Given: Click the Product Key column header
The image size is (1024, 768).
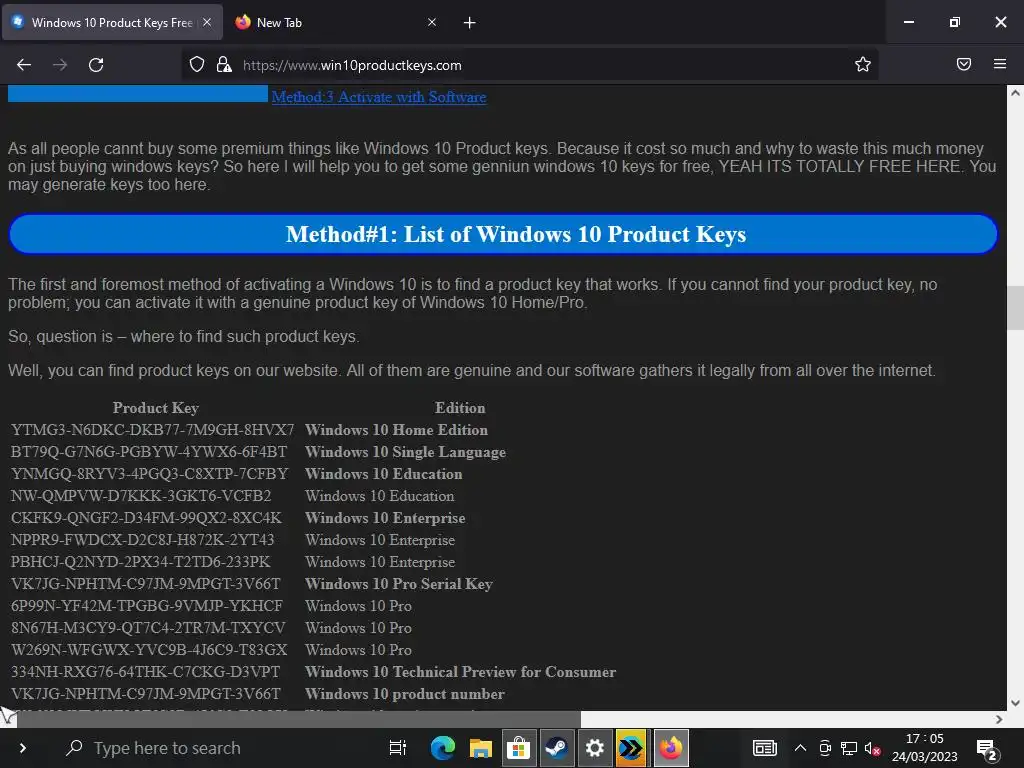Looking at the screenshot, I should (155, 408).
